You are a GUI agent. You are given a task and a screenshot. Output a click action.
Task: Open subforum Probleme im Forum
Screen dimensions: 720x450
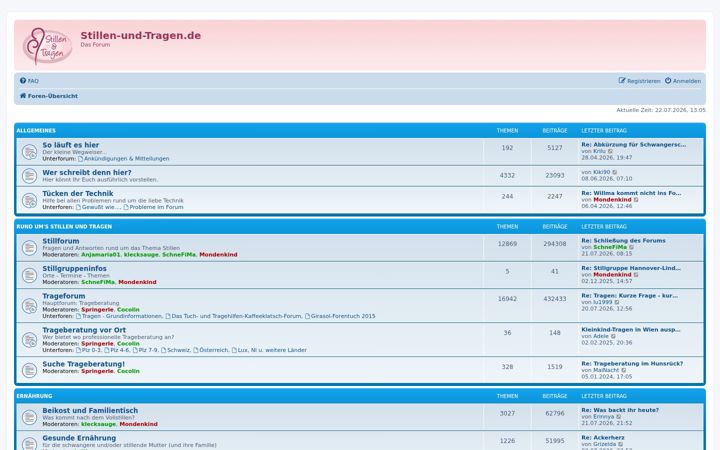153,207
